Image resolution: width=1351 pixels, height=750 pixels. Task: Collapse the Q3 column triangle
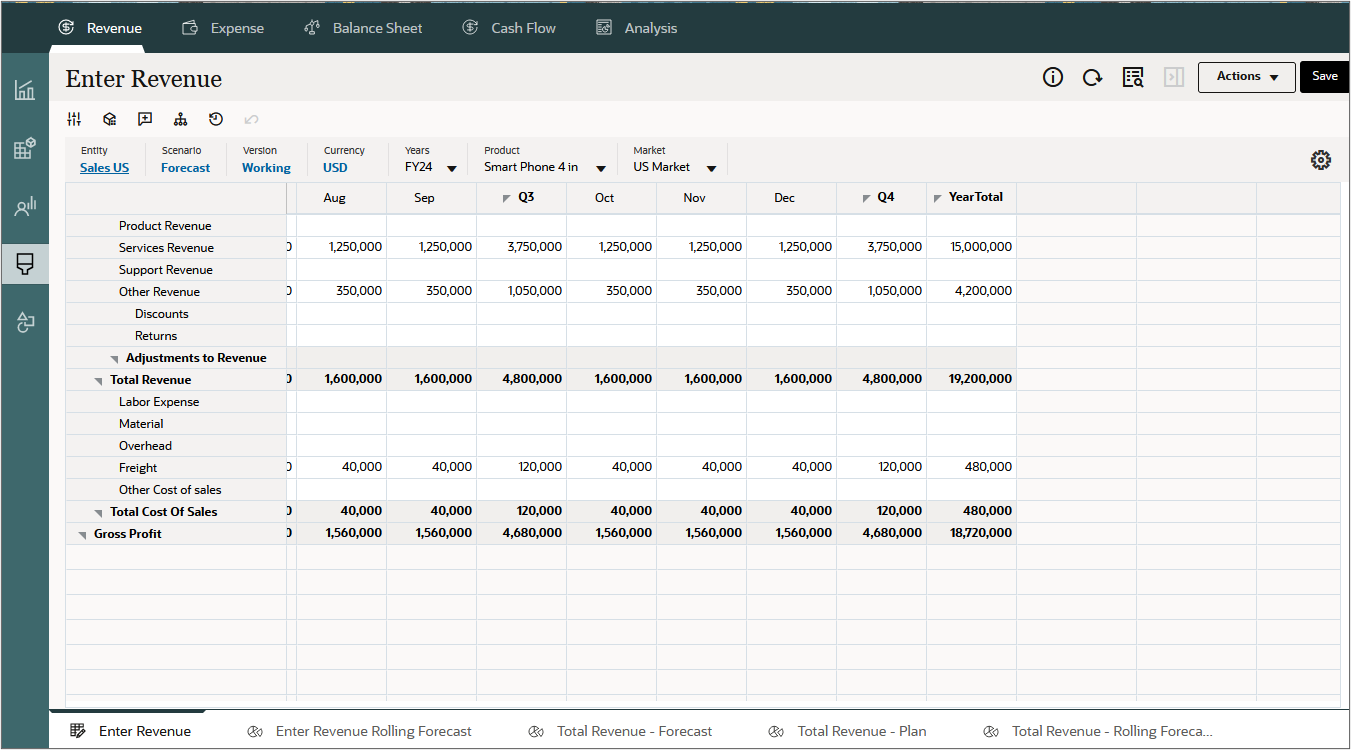507,199
